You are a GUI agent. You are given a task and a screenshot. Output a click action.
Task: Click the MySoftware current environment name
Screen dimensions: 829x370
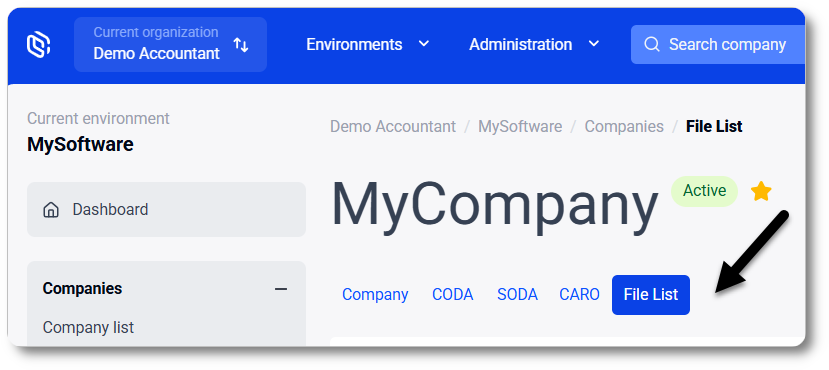click(80, 144)
